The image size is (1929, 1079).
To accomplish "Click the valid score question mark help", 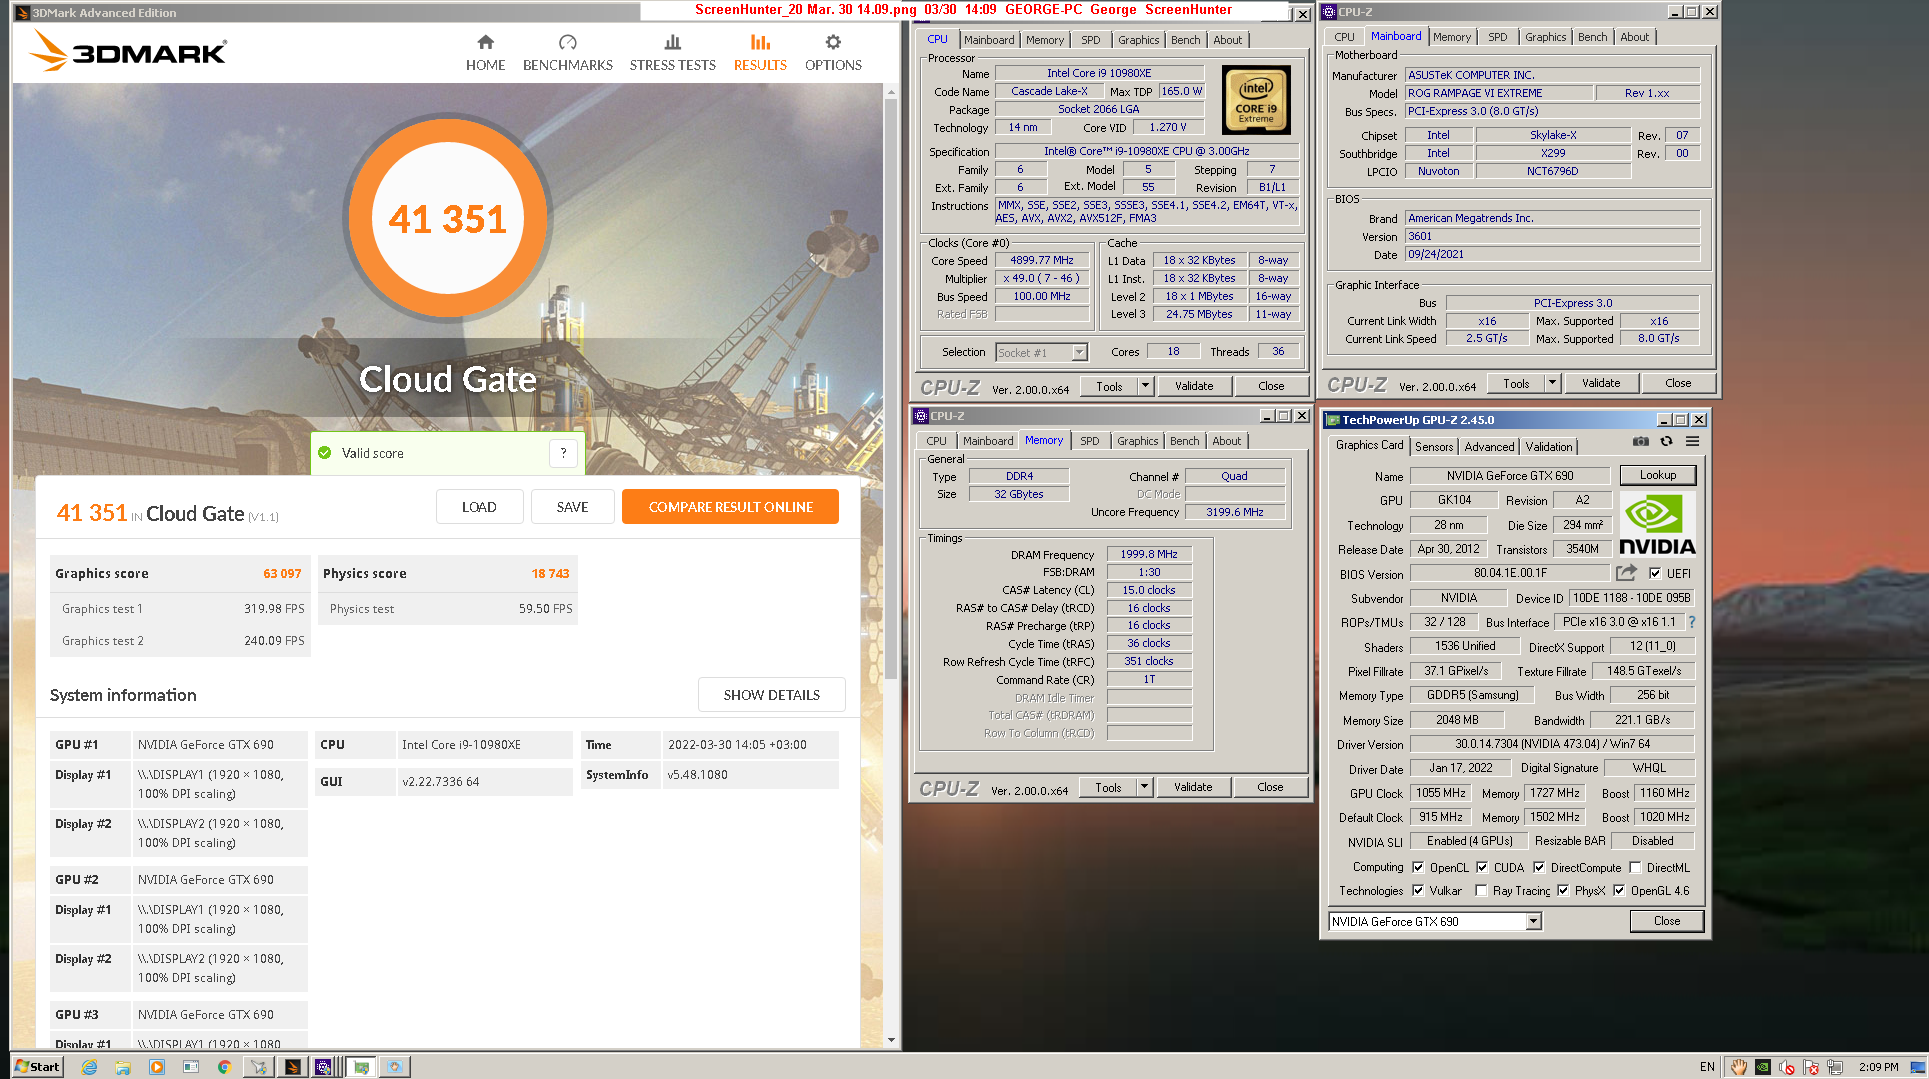I will pyautogui.click(x=563, y=453).
